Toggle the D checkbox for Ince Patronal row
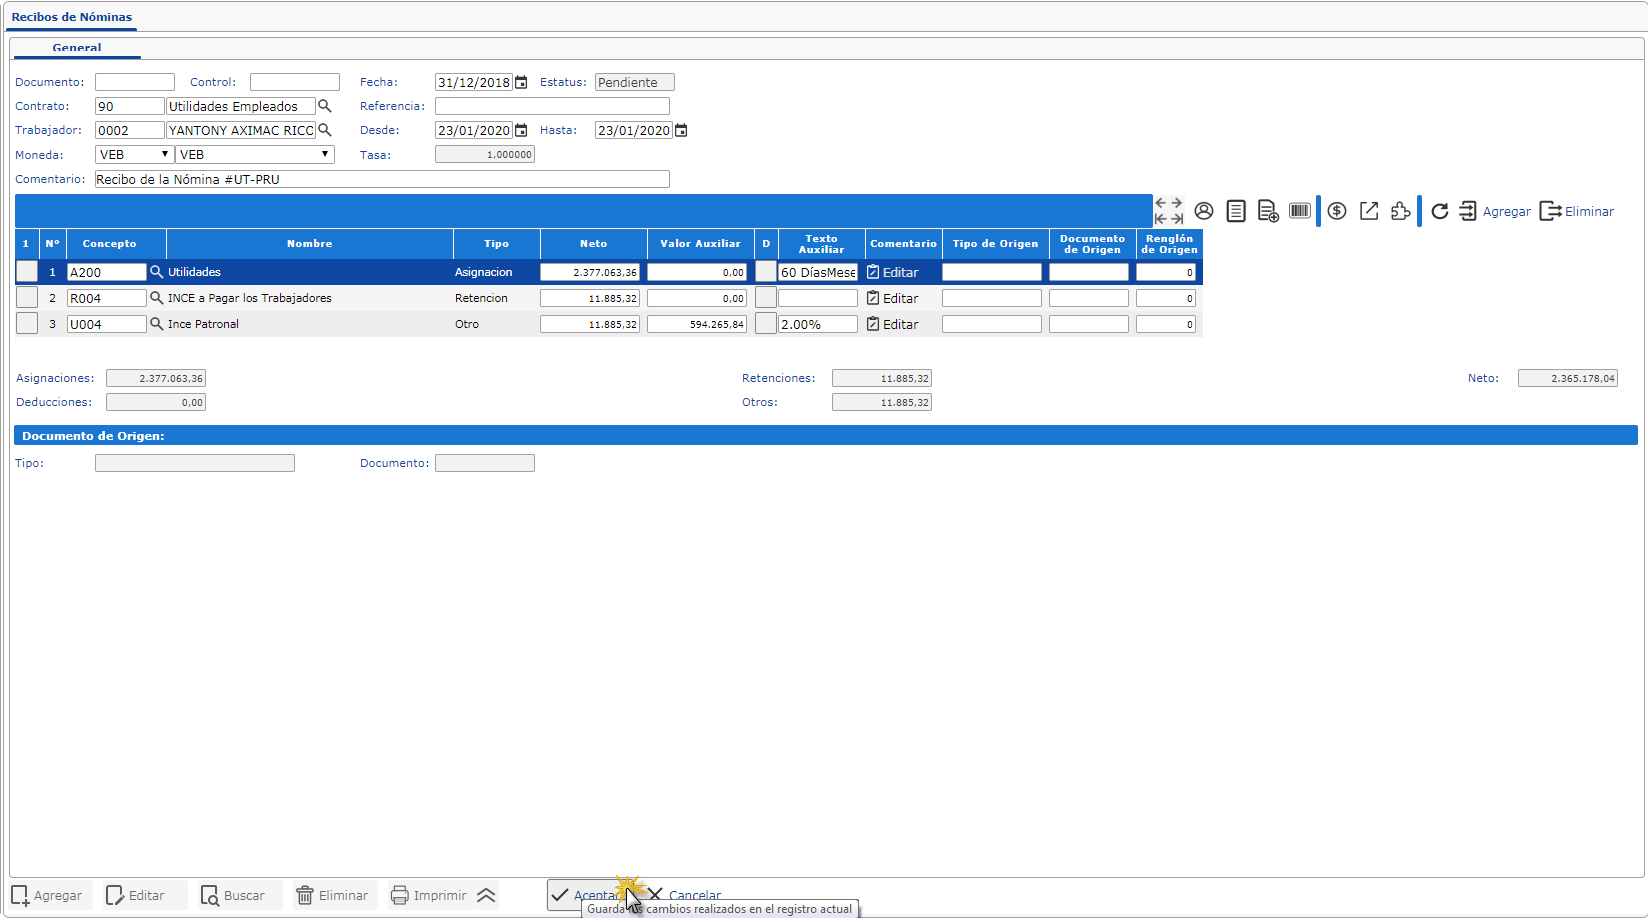Screen dimensions: 1648x918 click(766, 324)
